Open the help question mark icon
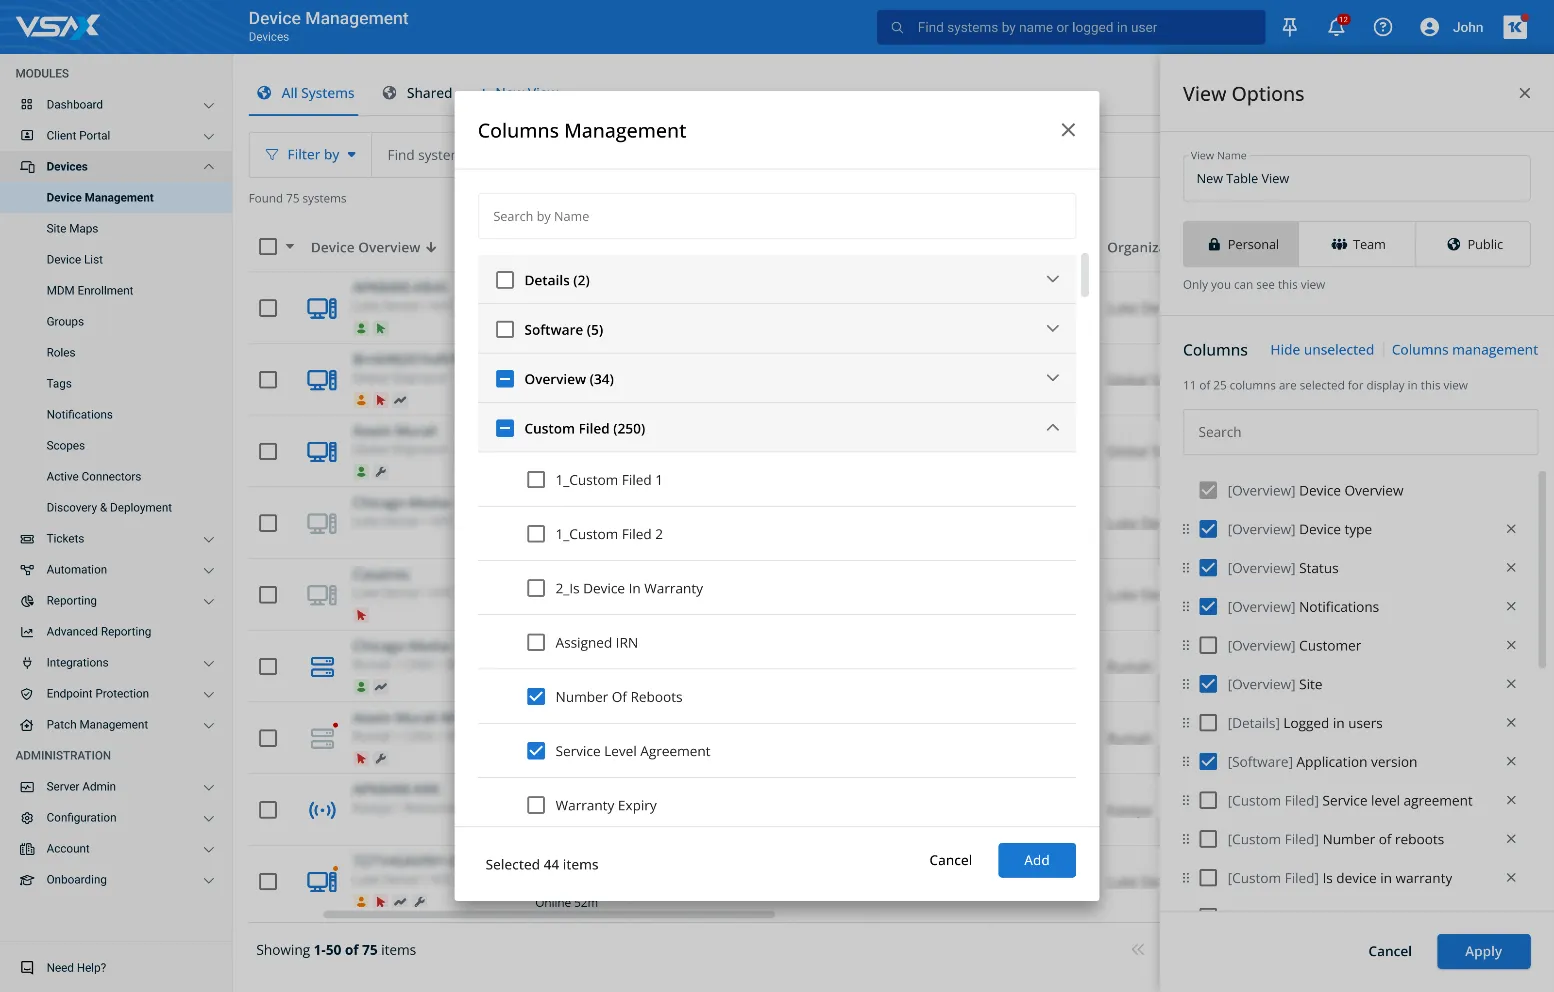 [1382, 27]
